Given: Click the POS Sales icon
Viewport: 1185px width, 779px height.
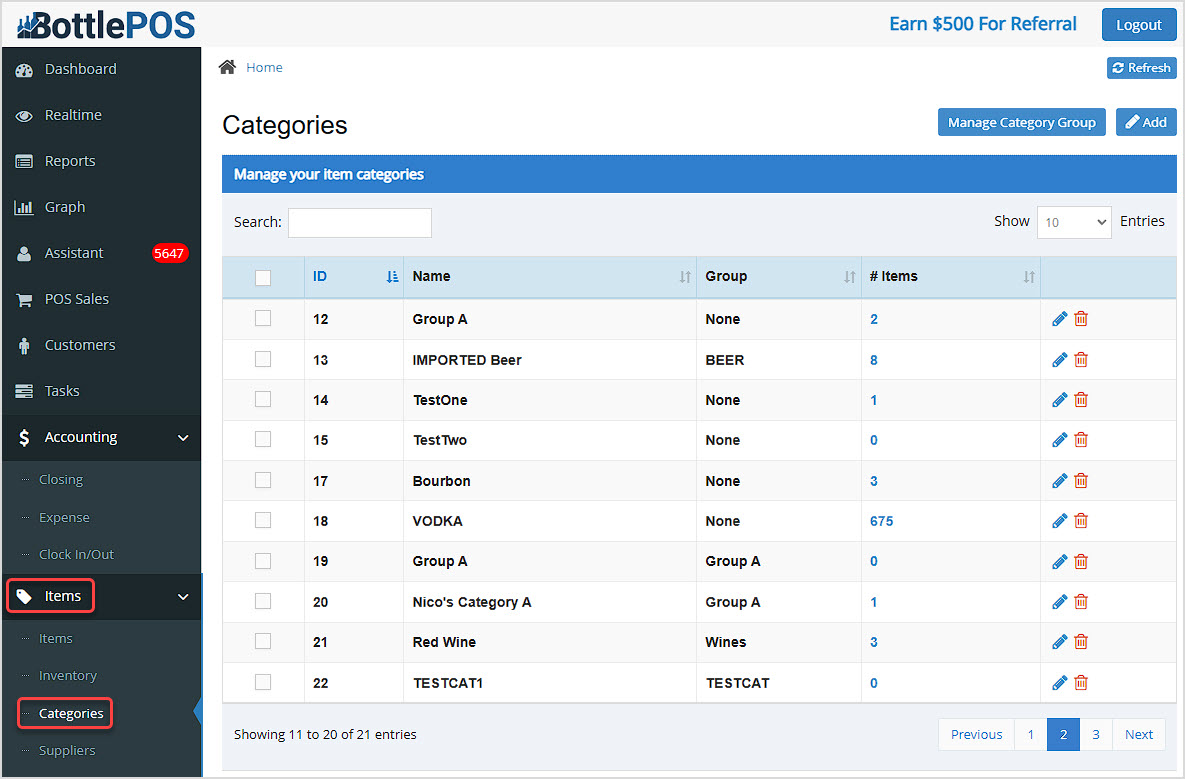Looking at the screenshot, I should pos(25,298).
